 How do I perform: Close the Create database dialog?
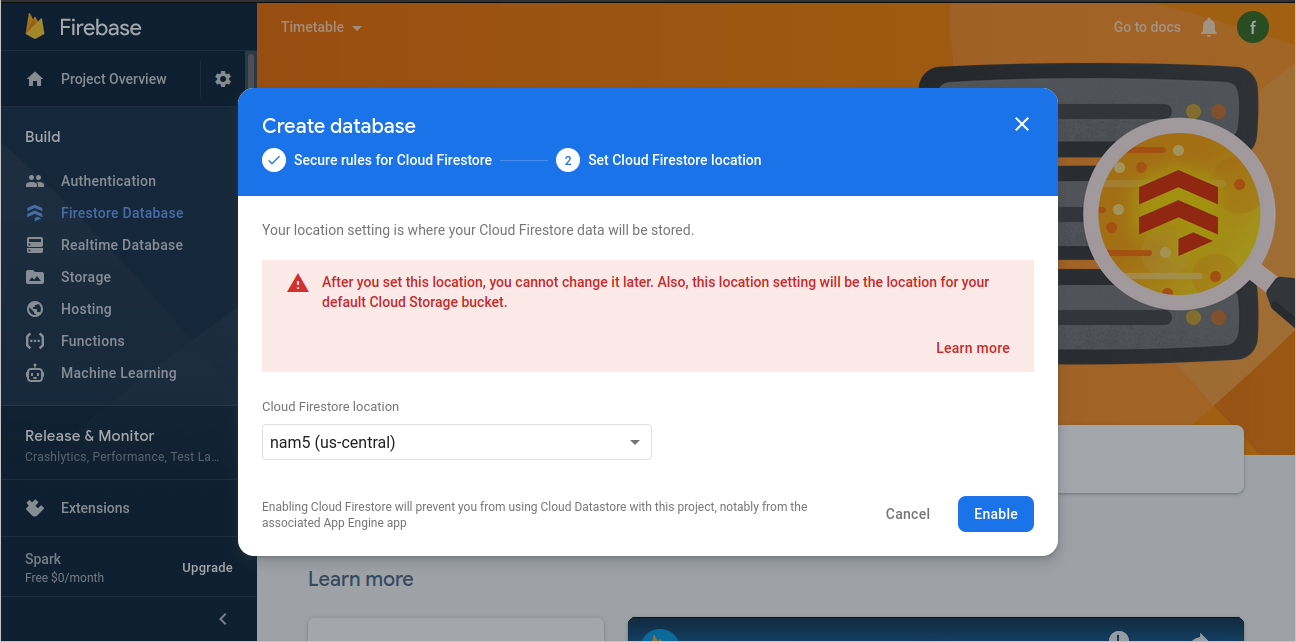(1022, 124)
